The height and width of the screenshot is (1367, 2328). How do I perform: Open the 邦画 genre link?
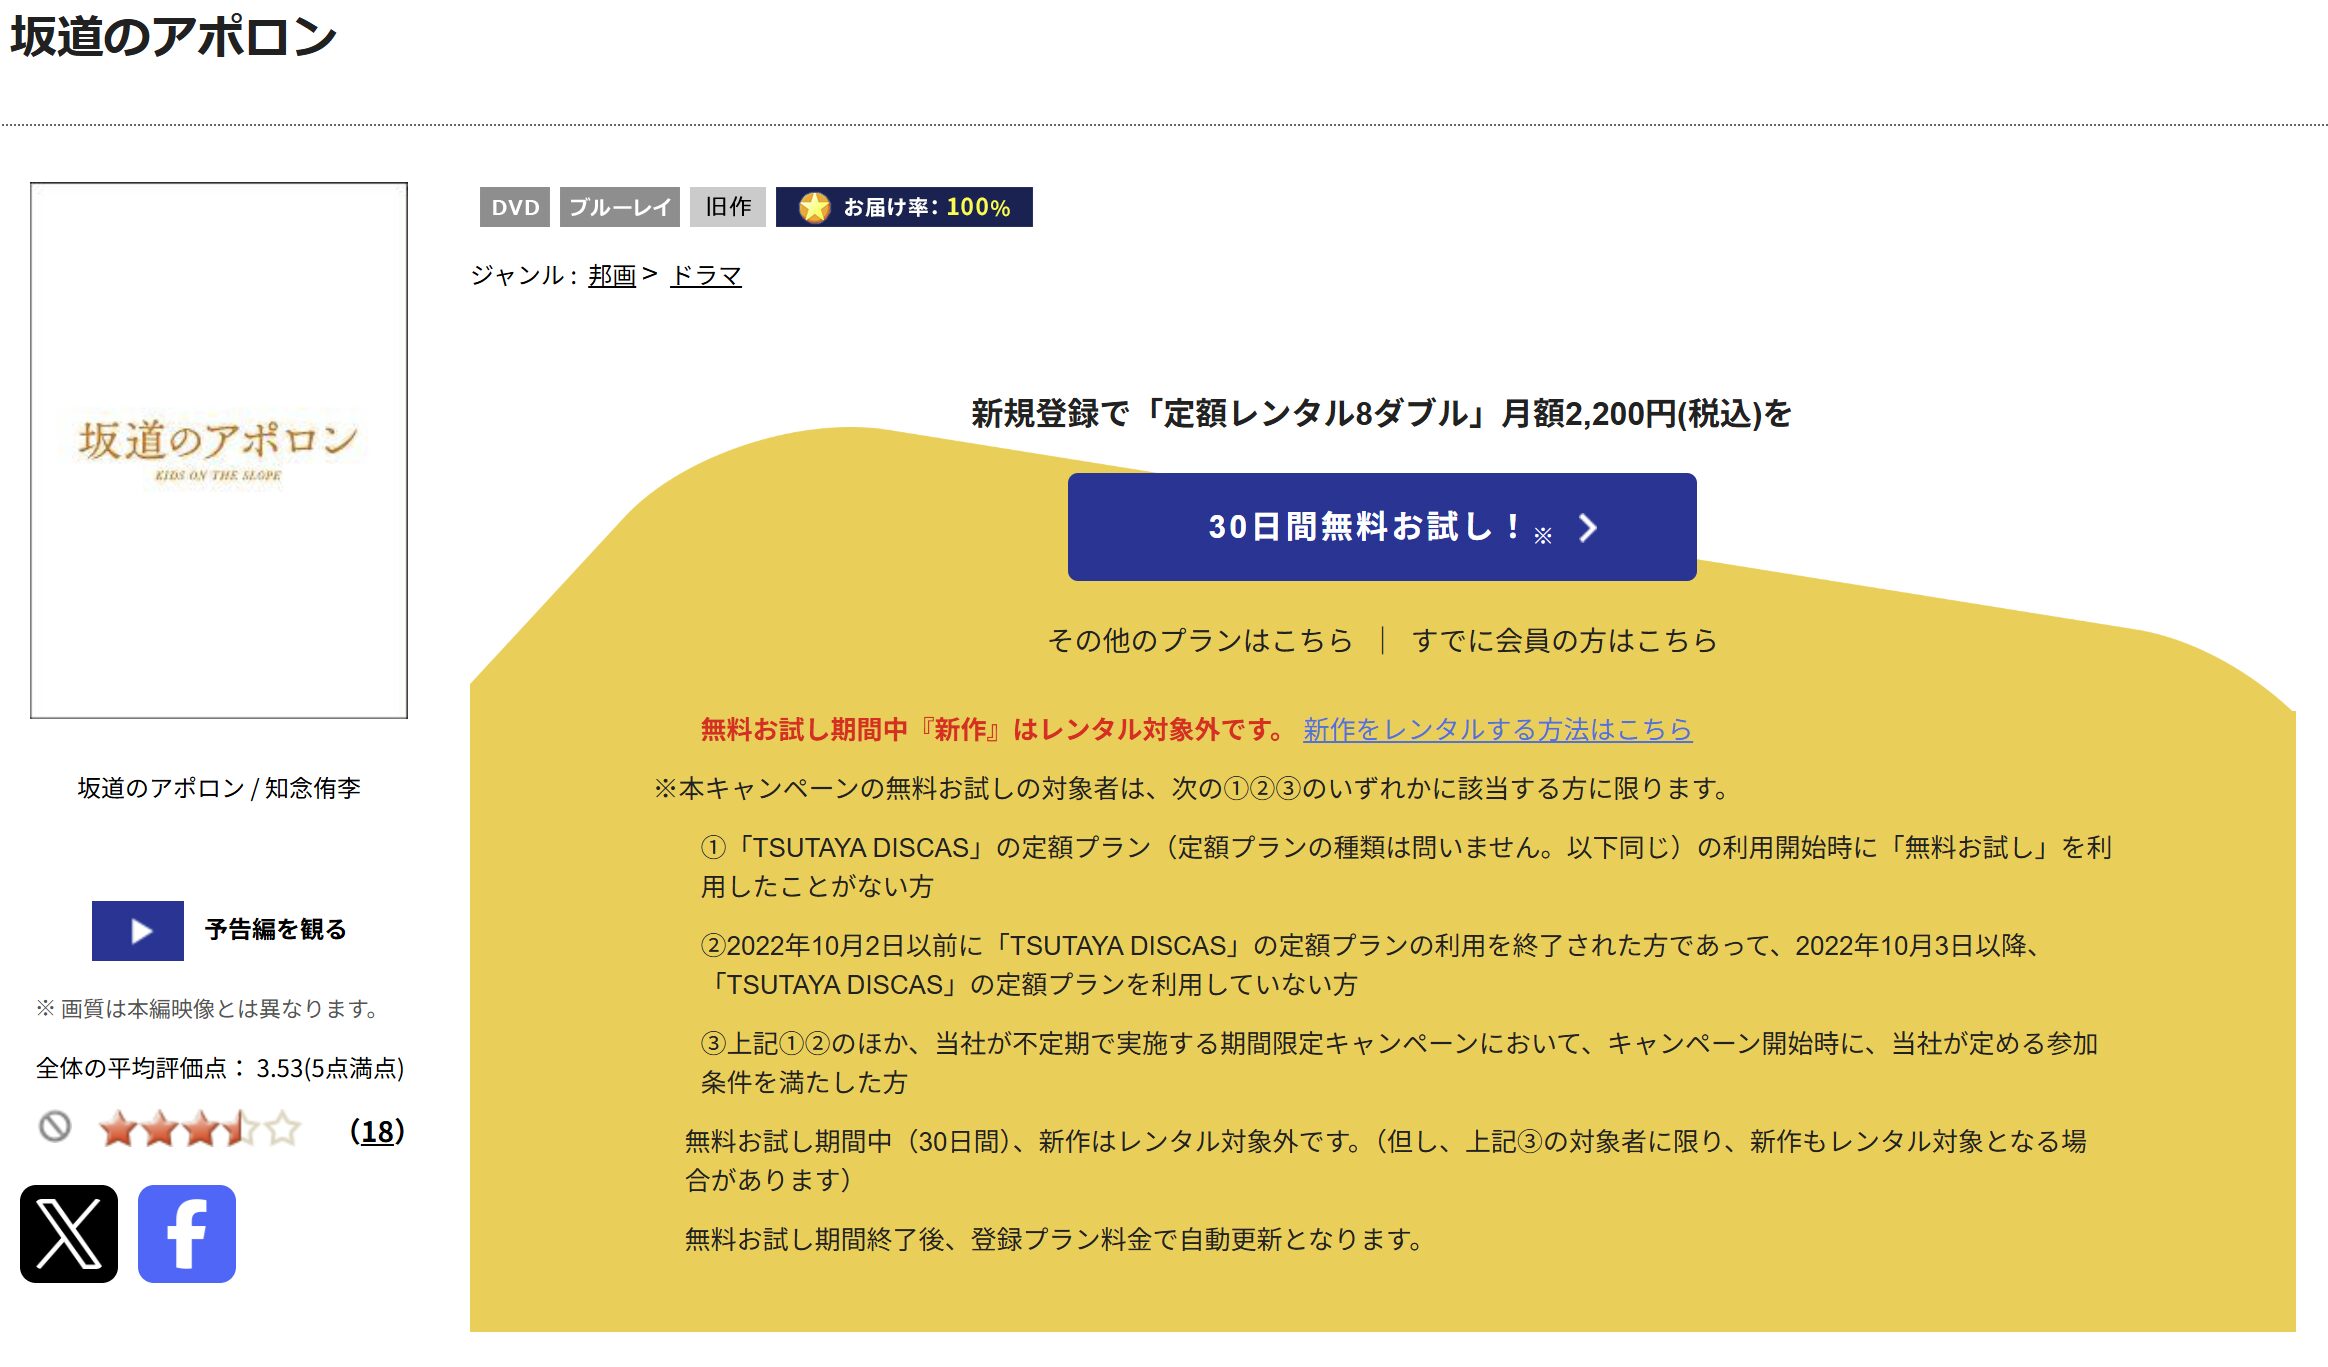(x=612, y=275)
